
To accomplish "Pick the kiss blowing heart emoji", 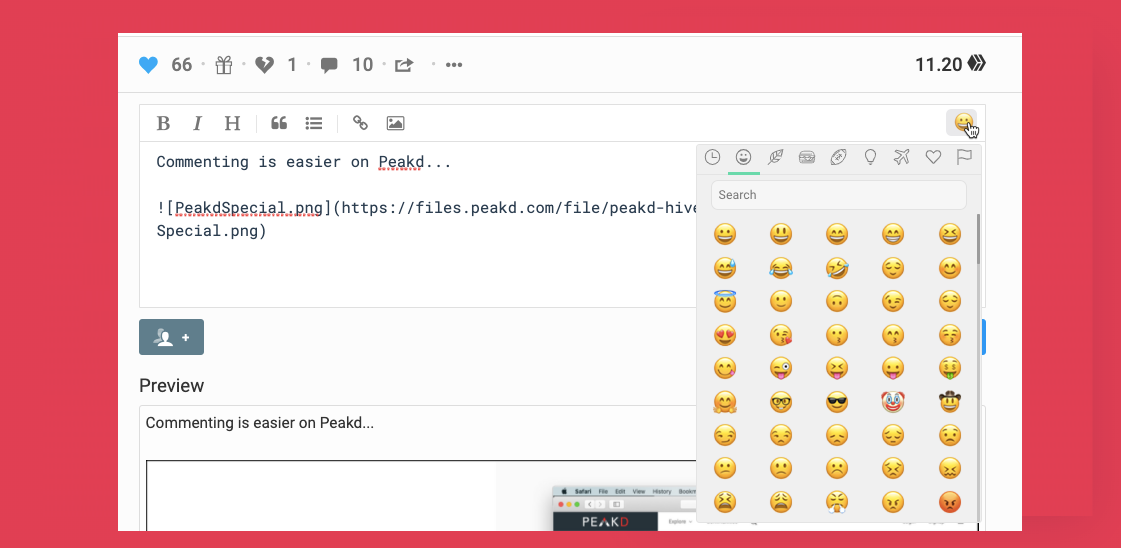I will [781, 334].
